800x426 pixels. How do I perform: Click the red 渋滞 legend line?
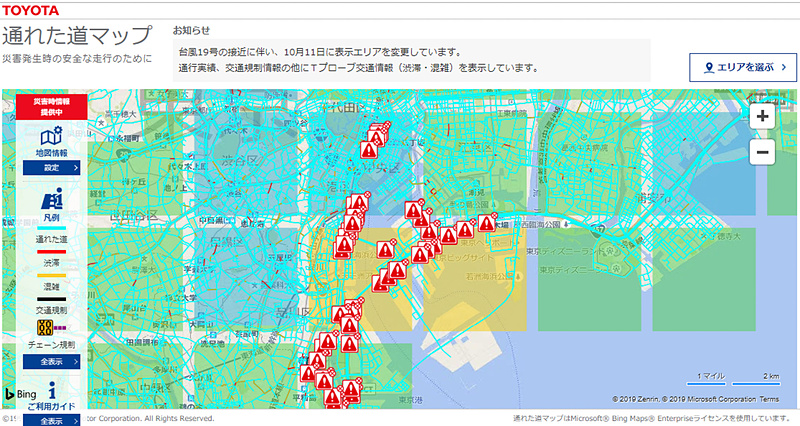click(51, 252)
